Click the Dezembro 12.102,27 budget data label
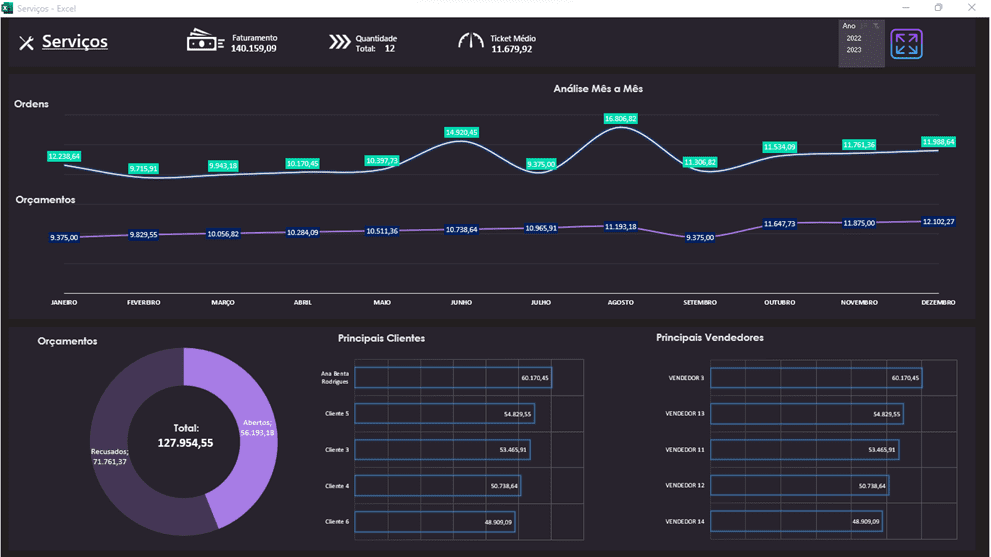 pyautogui.click(x=937, y=222)
